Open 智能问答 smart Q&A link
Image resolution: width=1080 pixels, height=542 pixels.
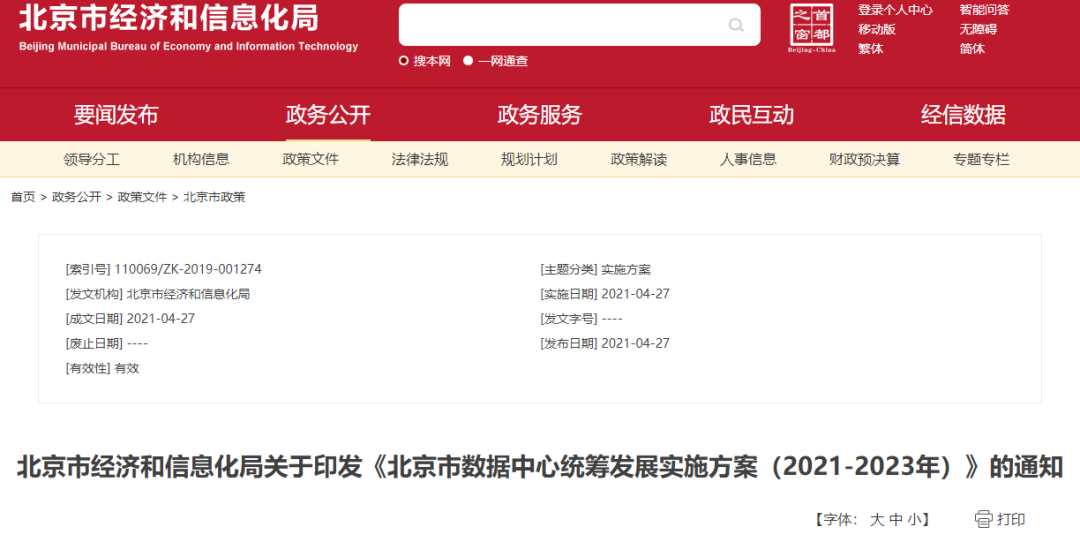984,10
